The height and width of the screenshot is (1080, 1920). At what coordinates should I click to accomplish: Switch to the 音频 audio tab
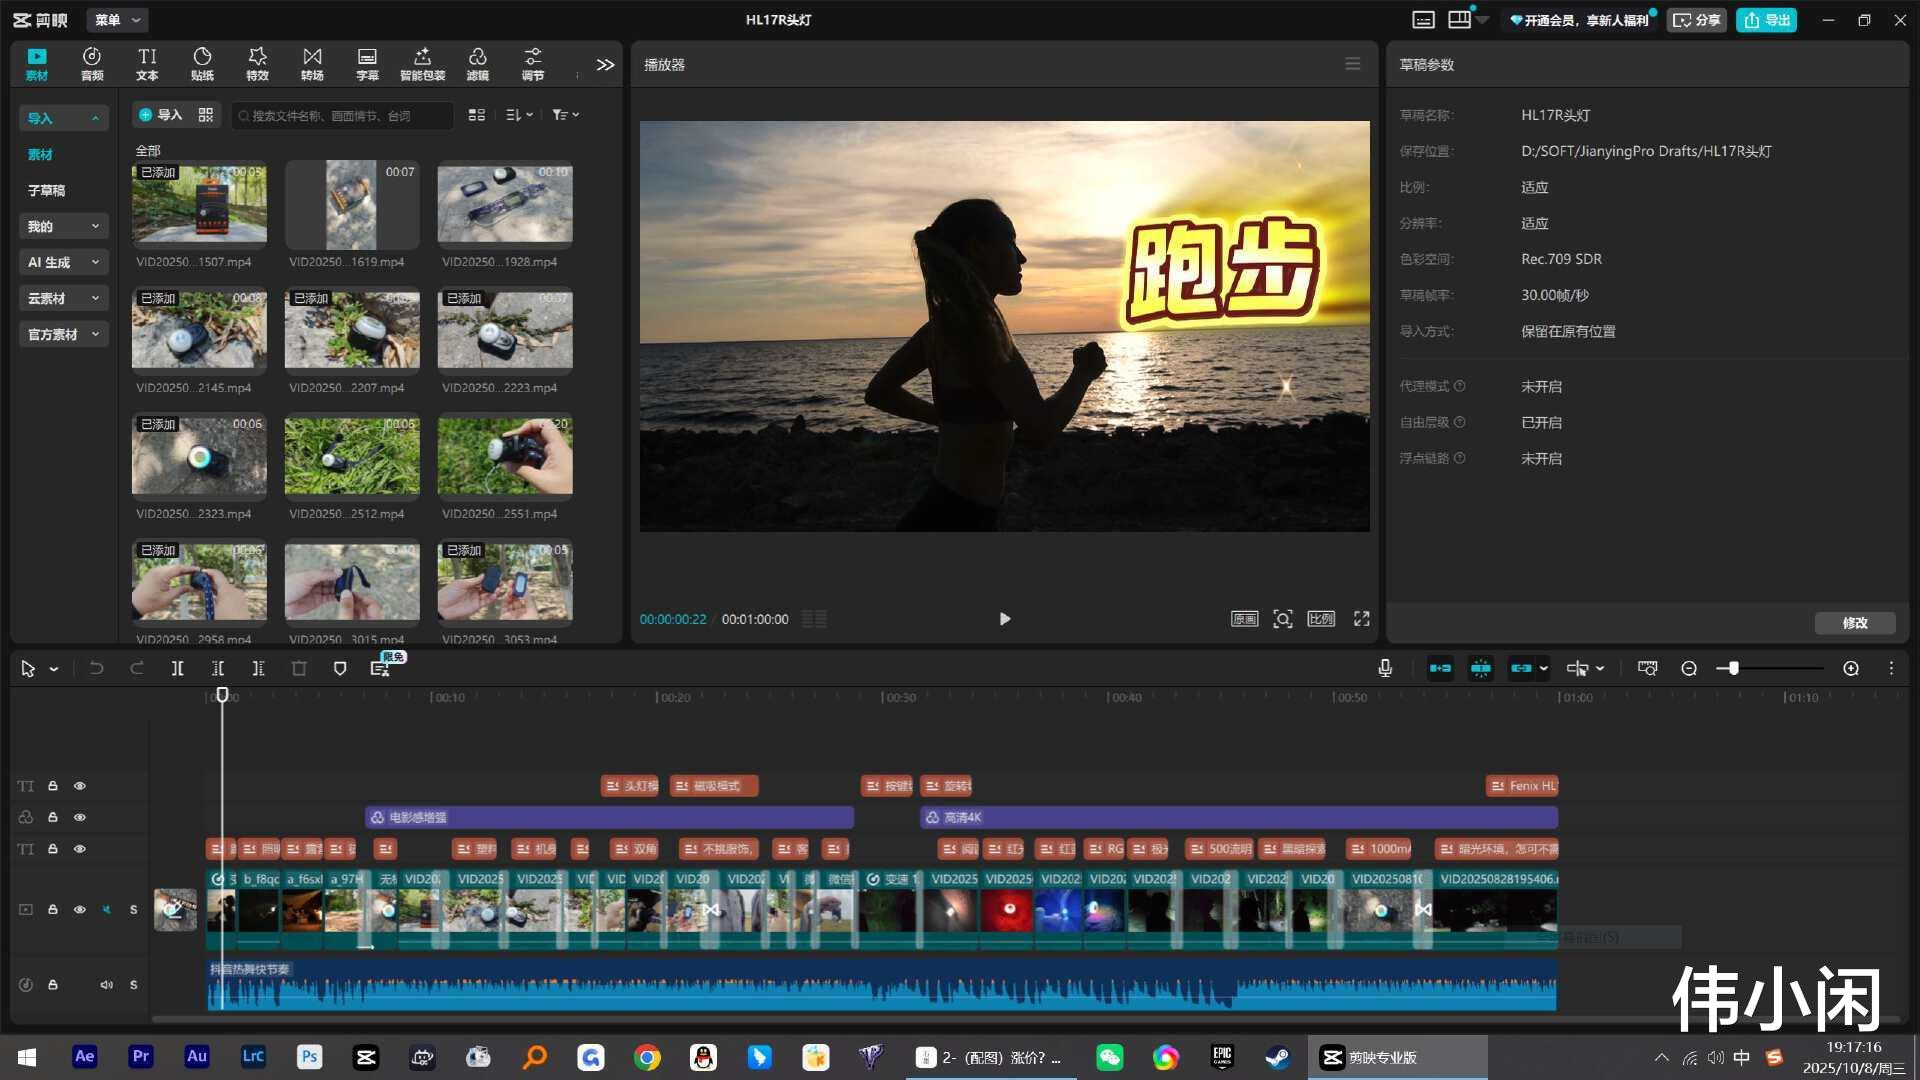(92, 64)
